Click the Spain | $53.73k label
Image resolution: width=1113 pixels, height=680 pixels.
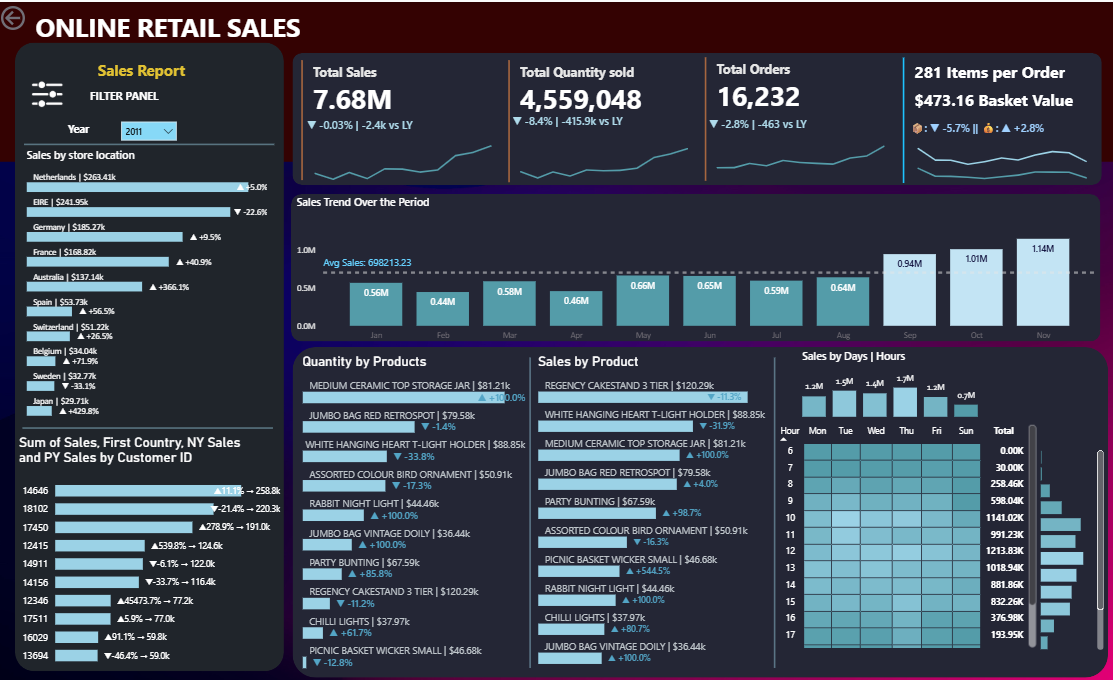60,302
